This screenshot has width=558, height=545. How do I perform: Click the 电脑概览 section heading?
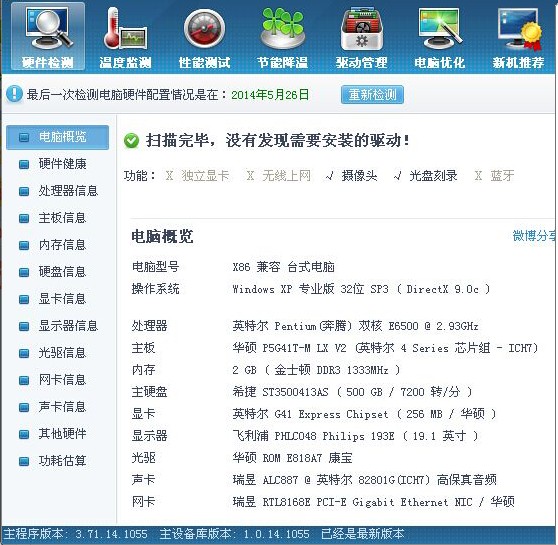162,236
